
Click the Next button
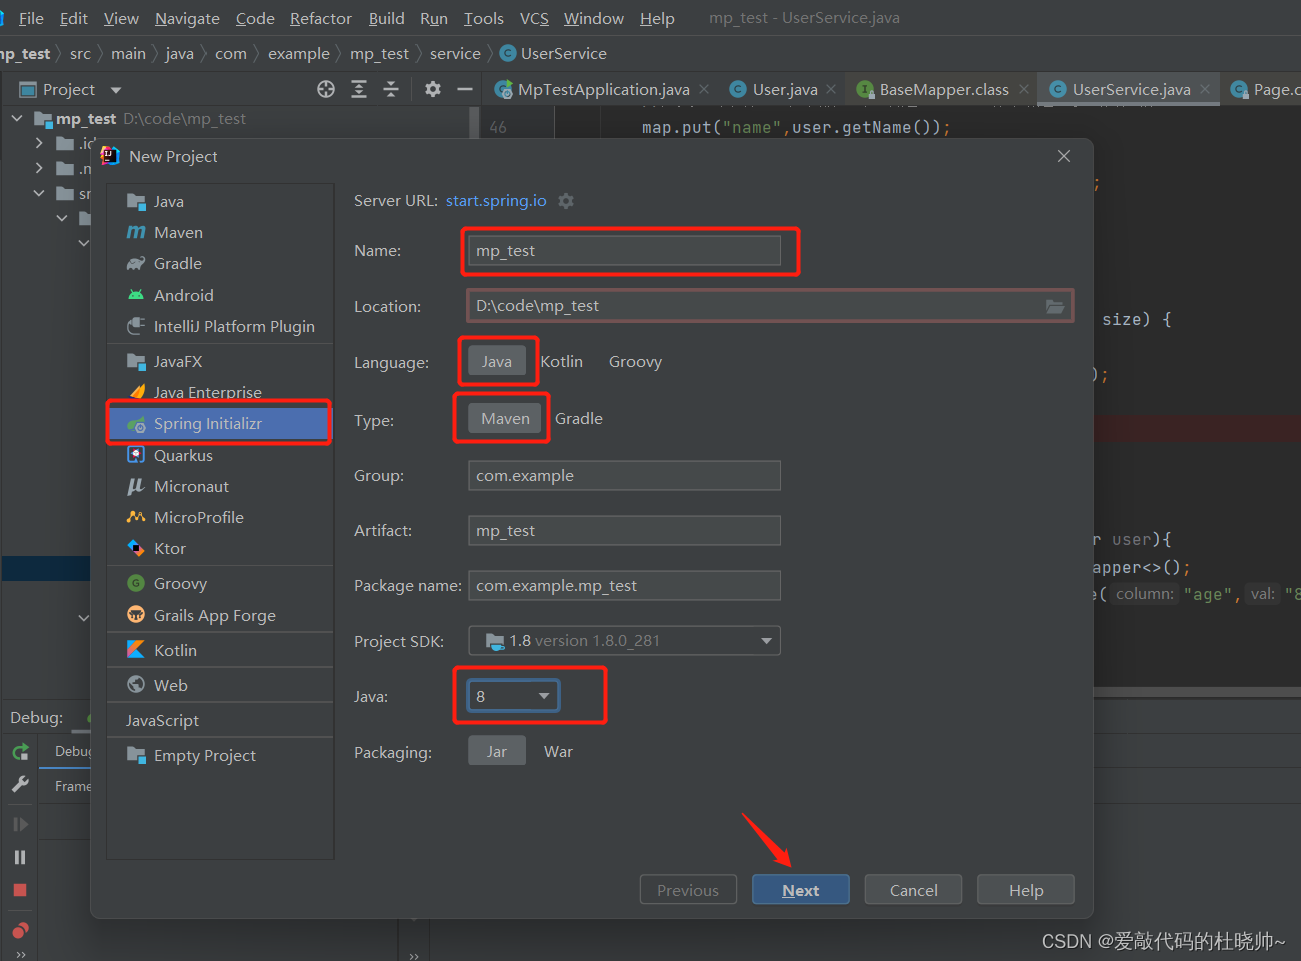point(801,890)
